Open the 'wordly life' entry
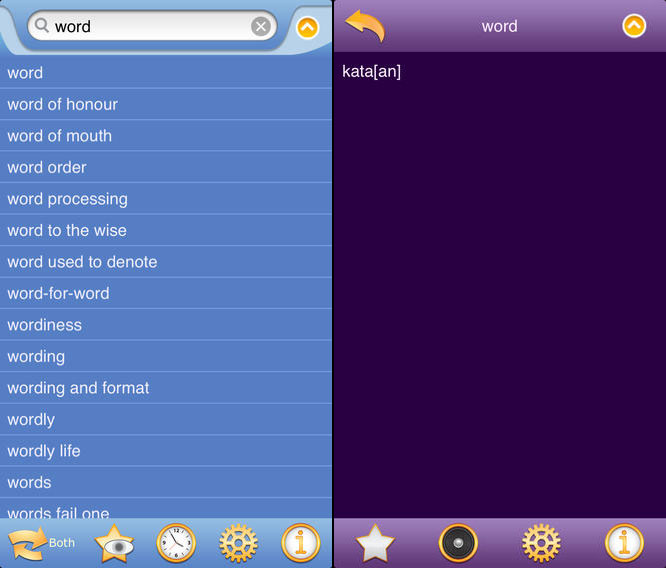This screenshot has width=666, height=568. pos(166,451)
